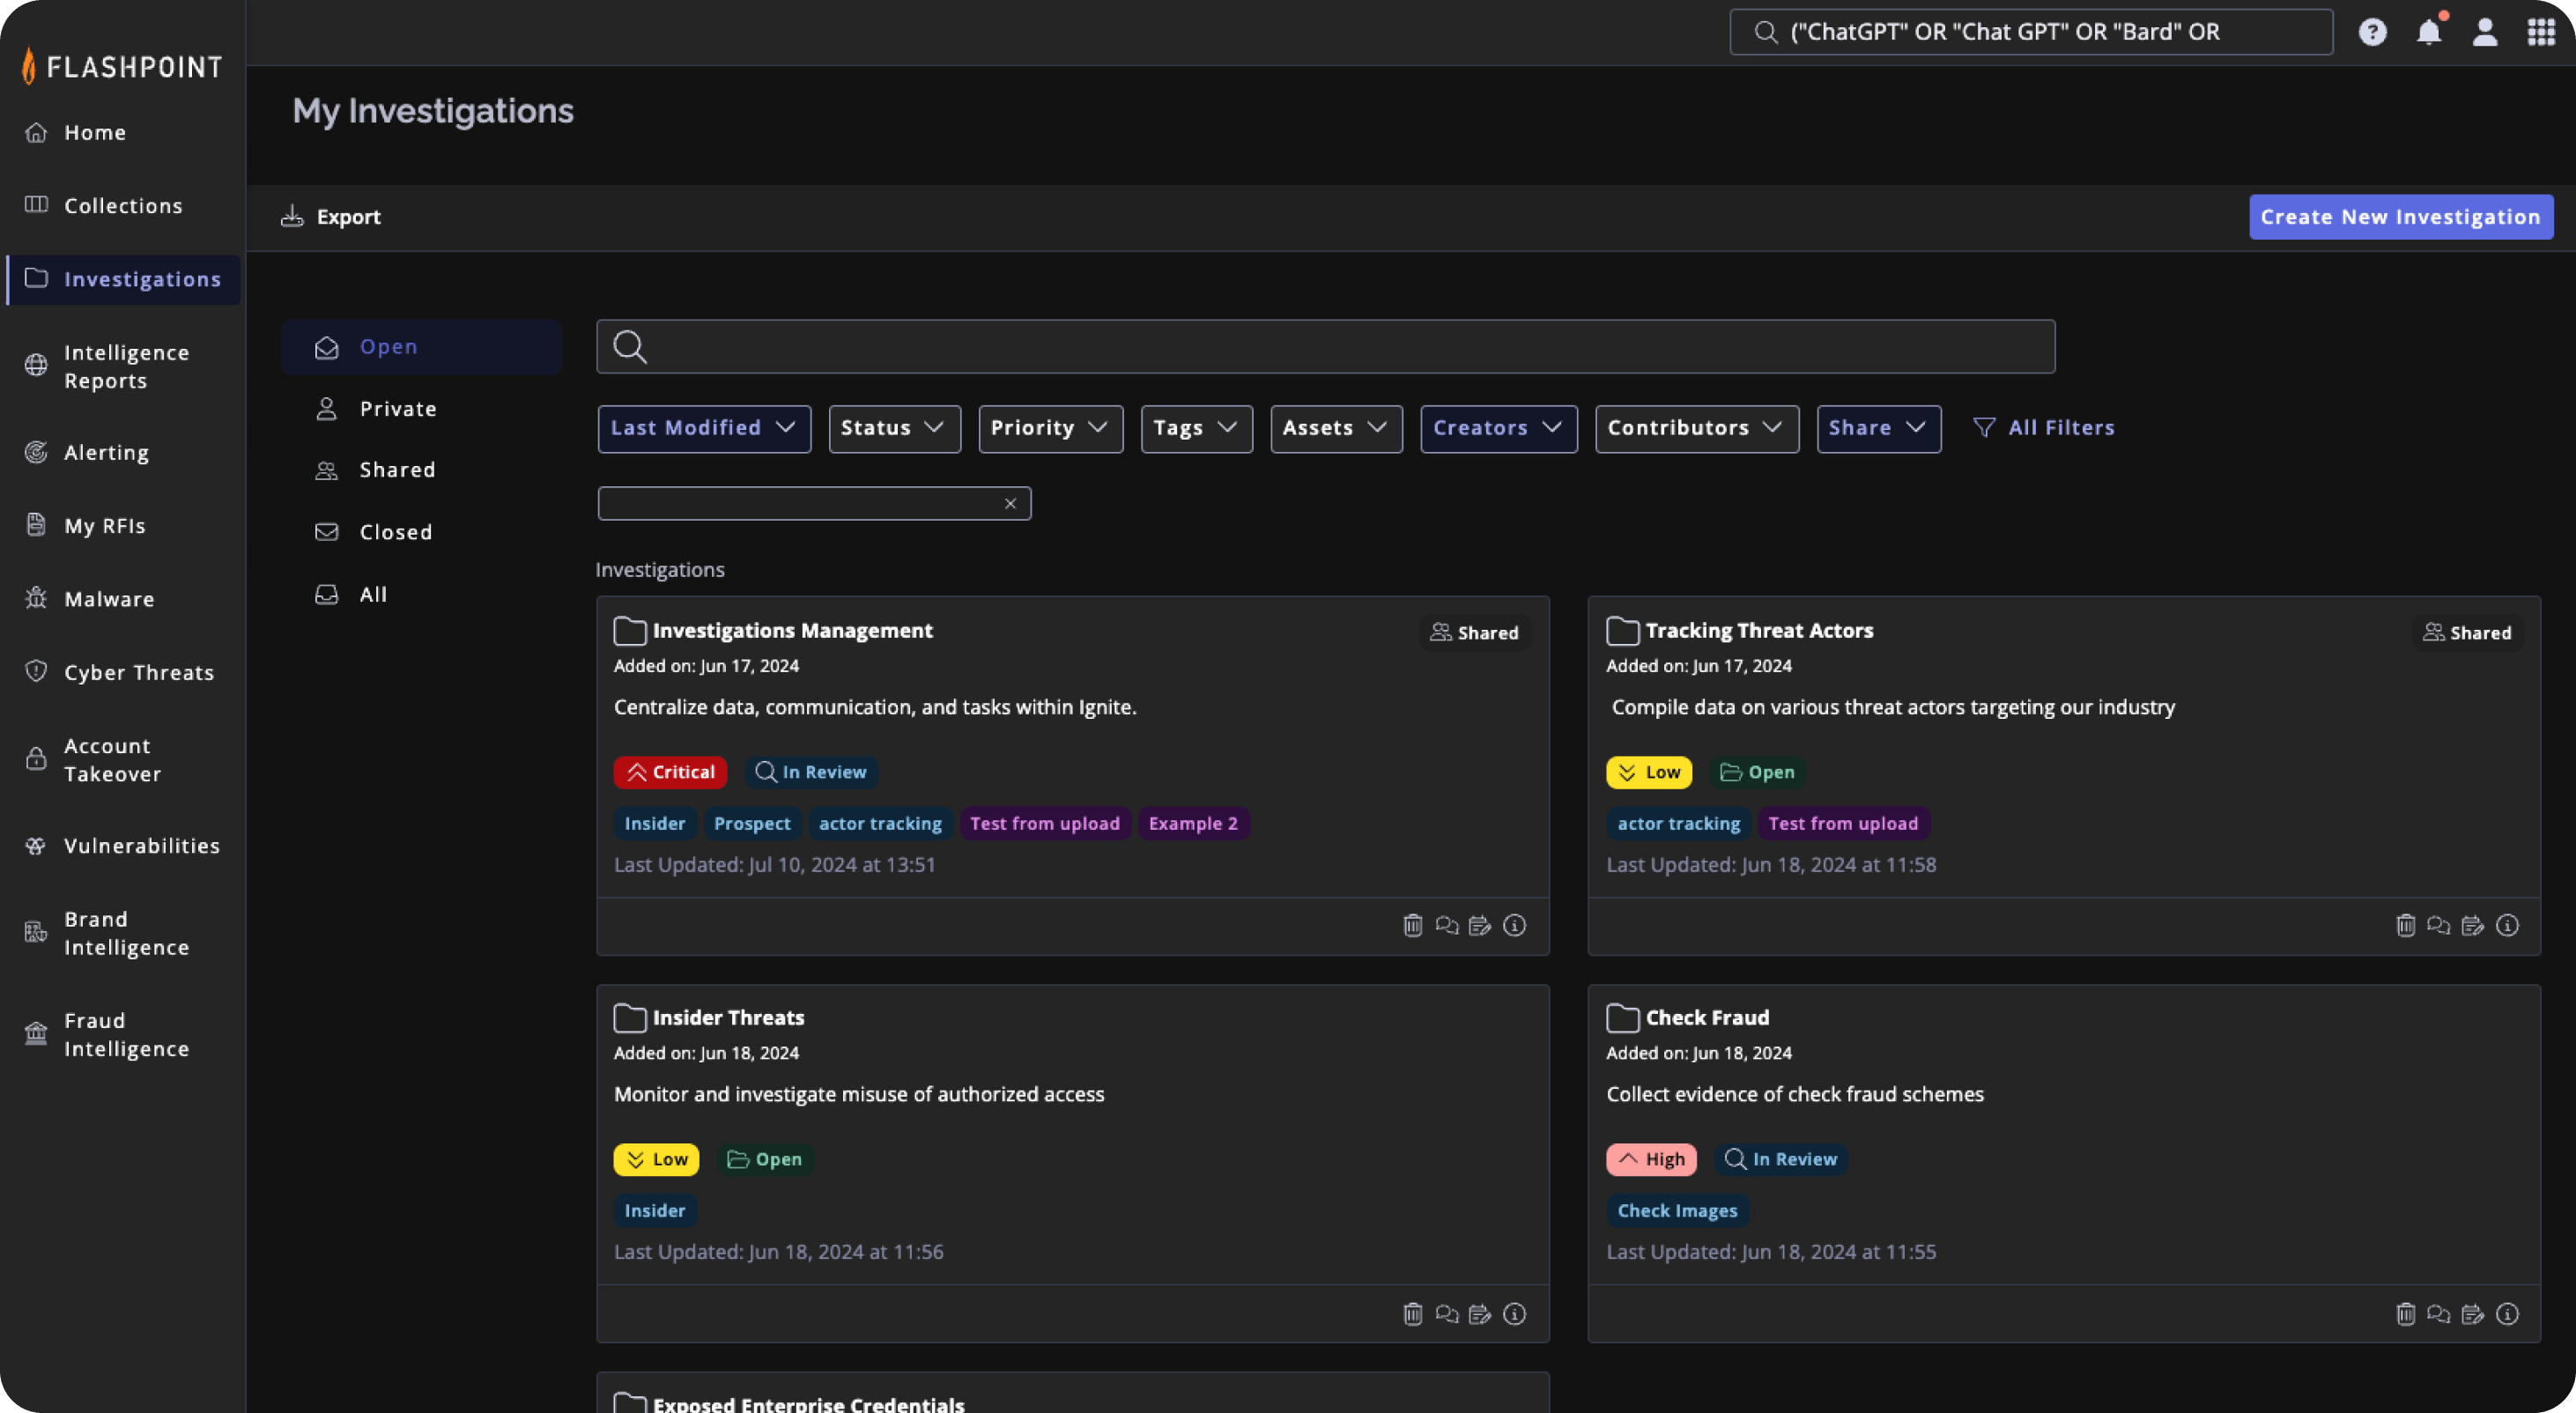Show All investigations
Viewport: 2576px width, 1413px height.
tap(372, 594)
